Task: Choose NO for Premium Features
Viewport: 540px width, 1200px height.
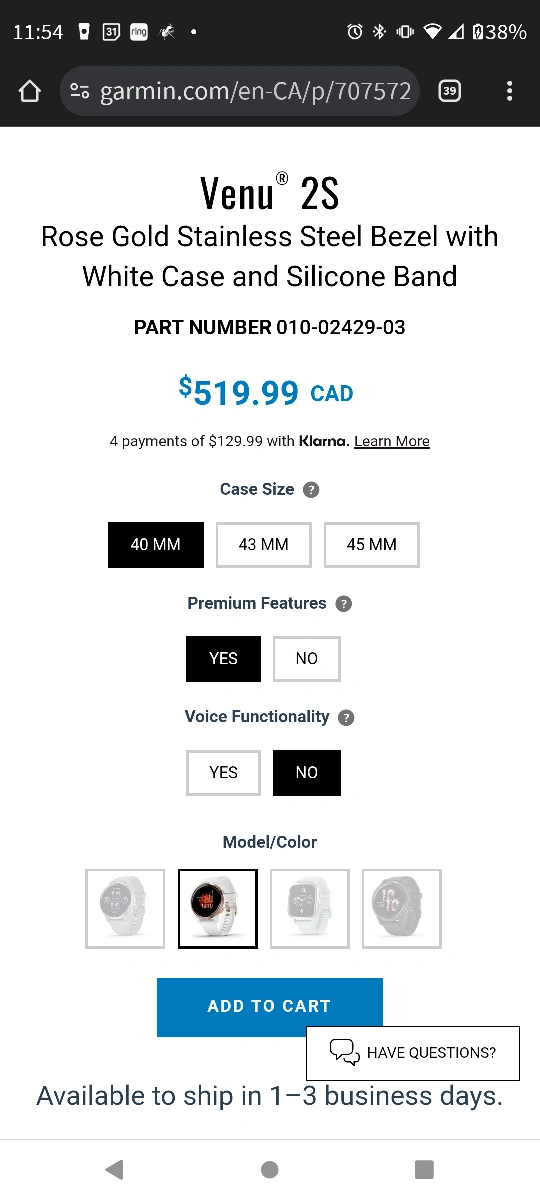Action: tap(307, 659)
